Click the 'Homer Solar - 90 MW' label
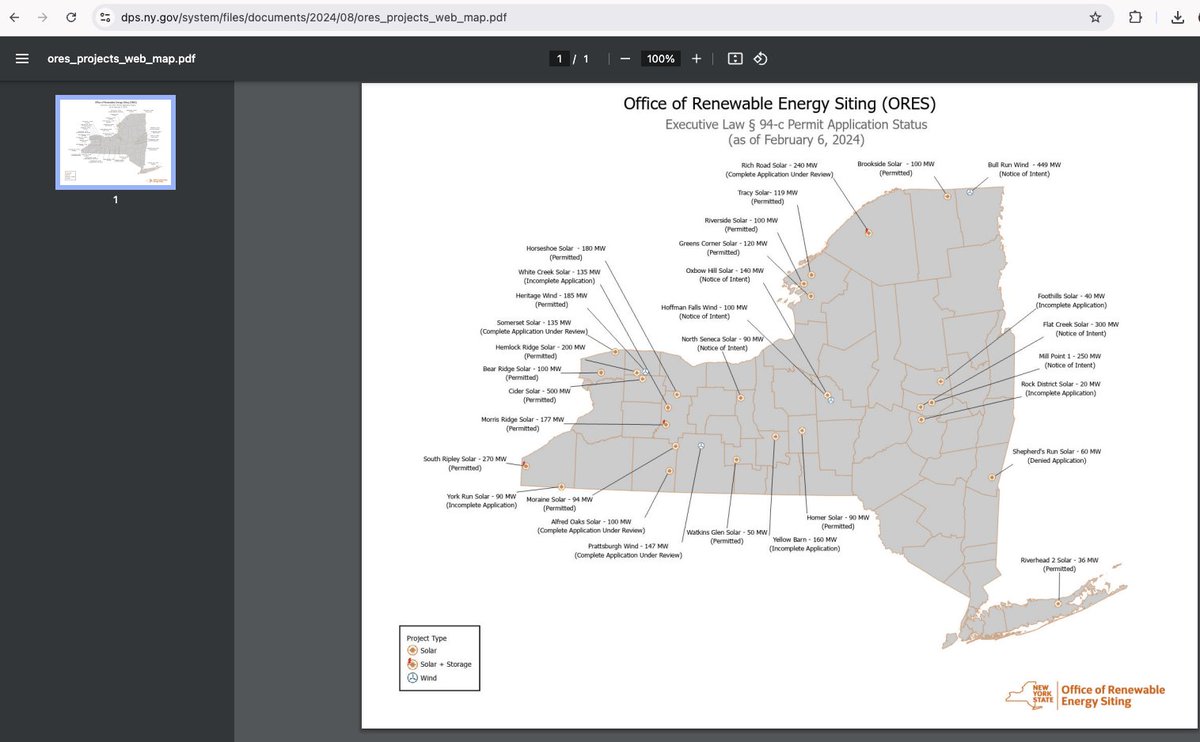Viewport: 1200px width, 742px height. [838, 518]
